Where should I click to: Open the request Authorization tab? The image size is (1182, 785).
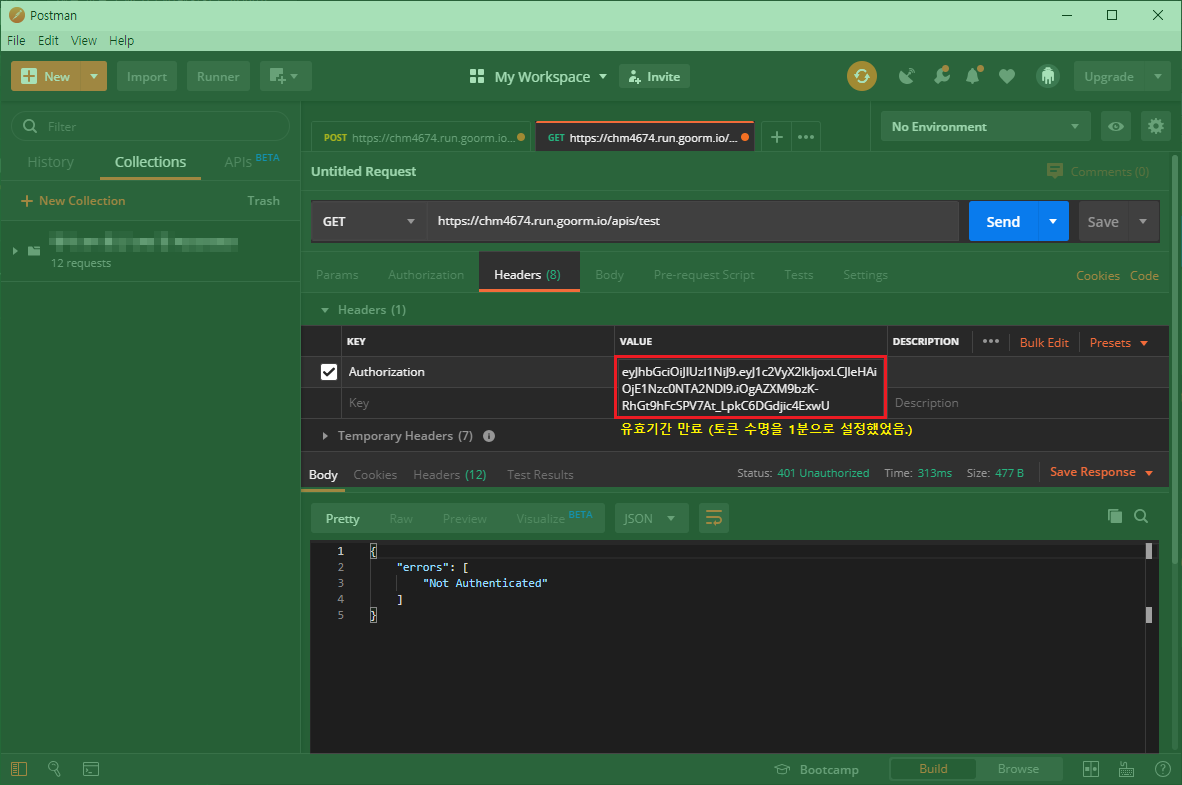426,274
